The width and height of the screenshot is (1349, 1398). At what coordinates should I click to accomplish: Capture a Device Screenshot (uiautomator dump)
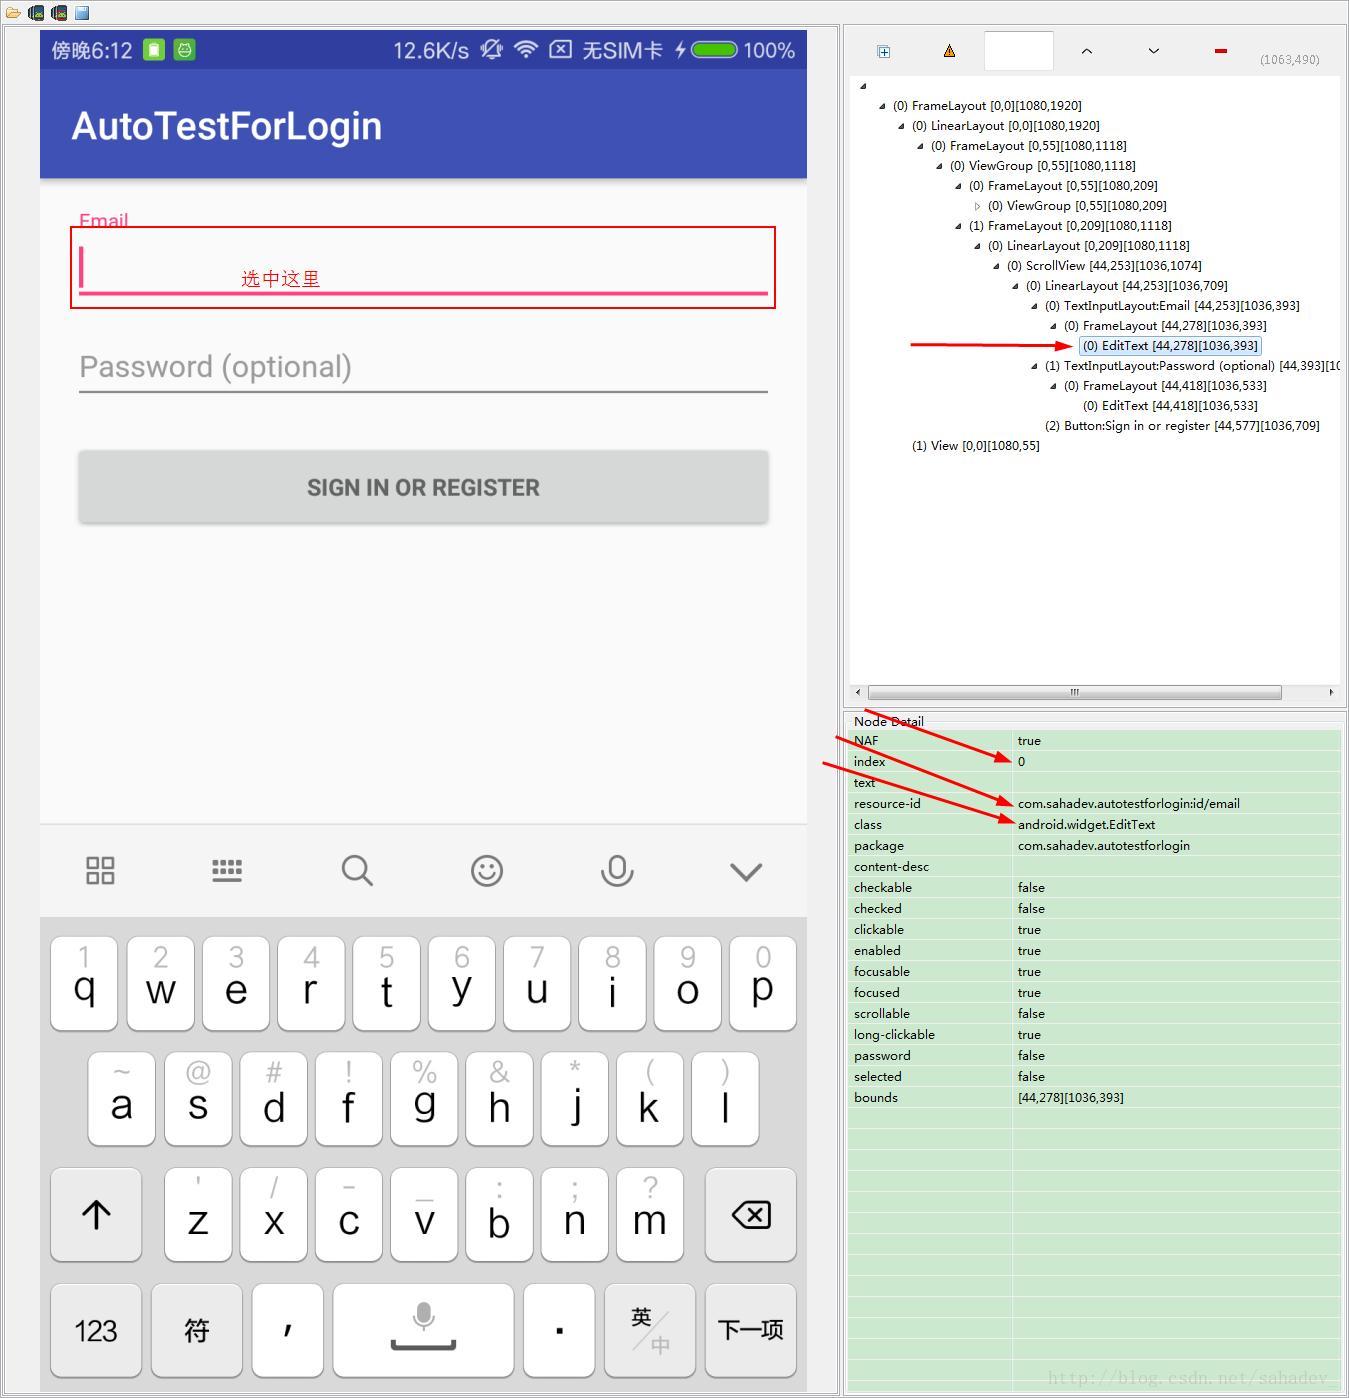point(36,13)
